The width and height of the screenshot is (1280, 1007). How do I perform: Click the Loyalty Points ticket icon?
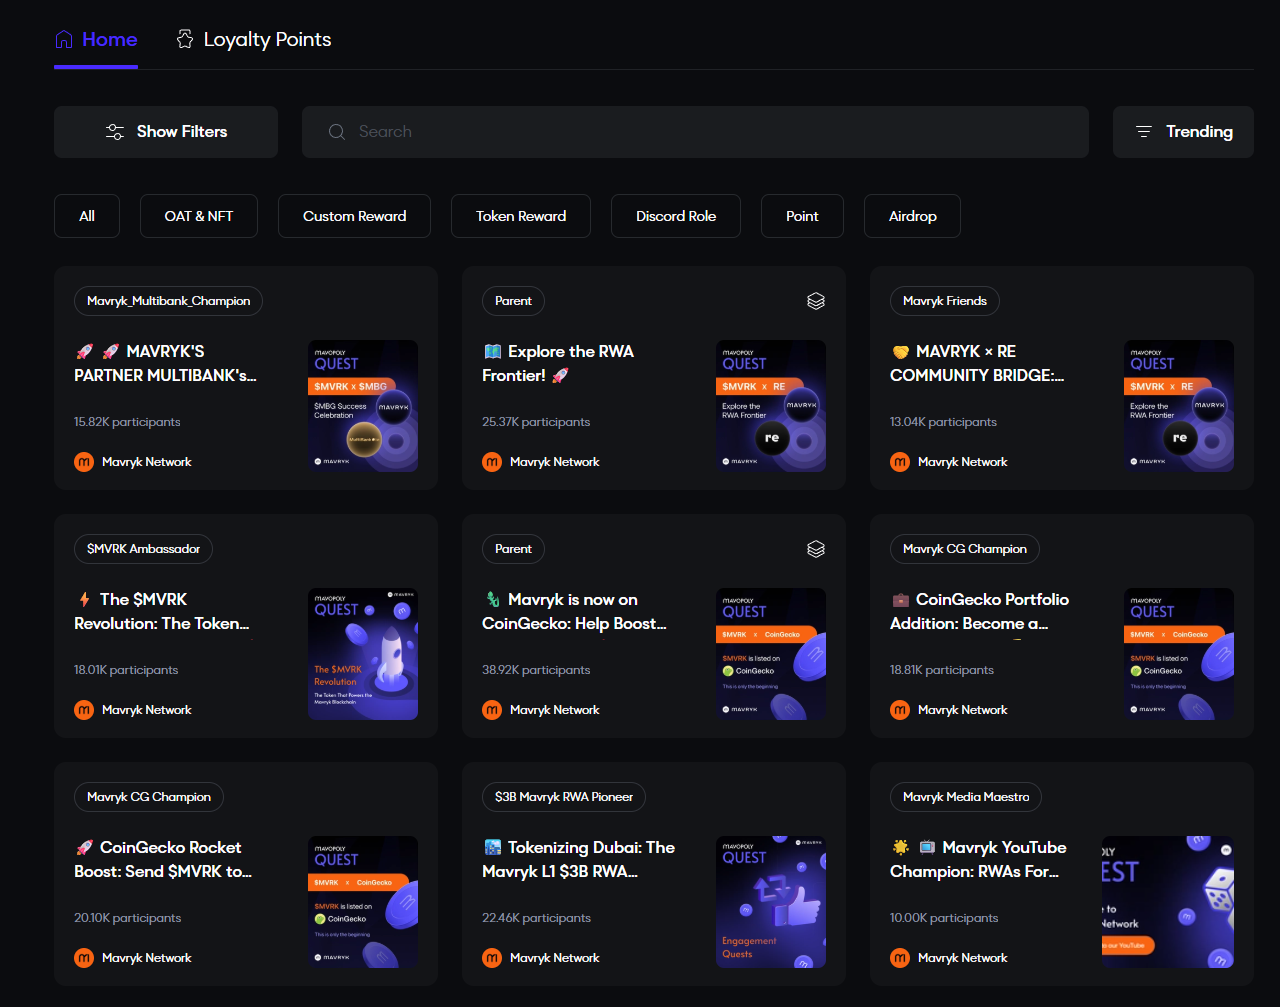pos(184,39)
